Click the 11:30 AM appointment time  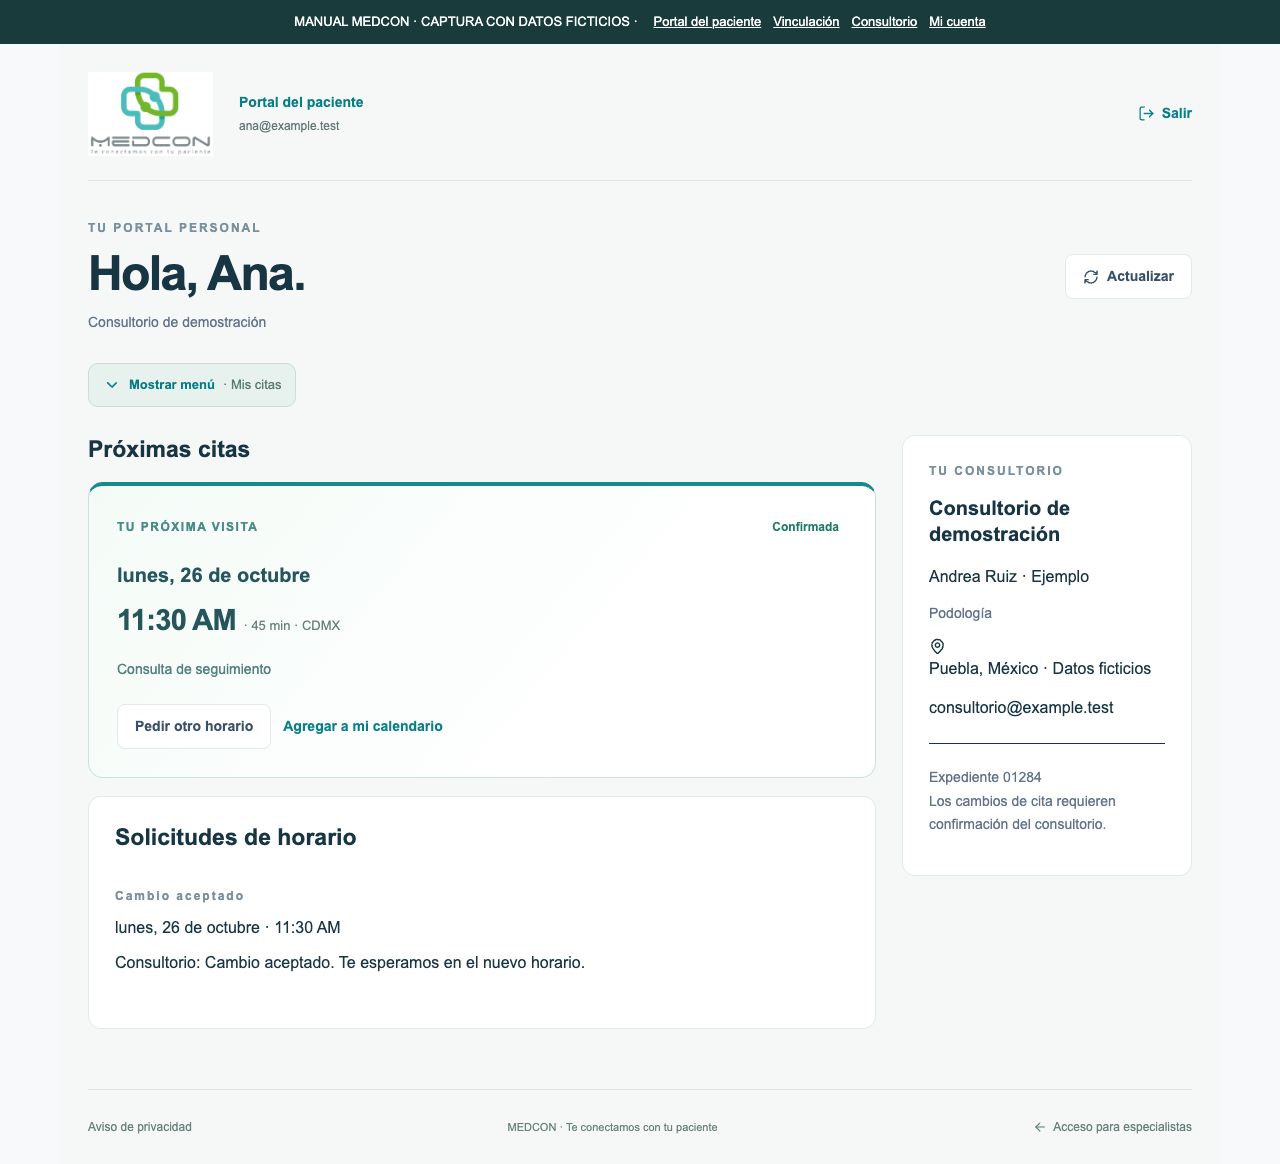click(177, 620)
